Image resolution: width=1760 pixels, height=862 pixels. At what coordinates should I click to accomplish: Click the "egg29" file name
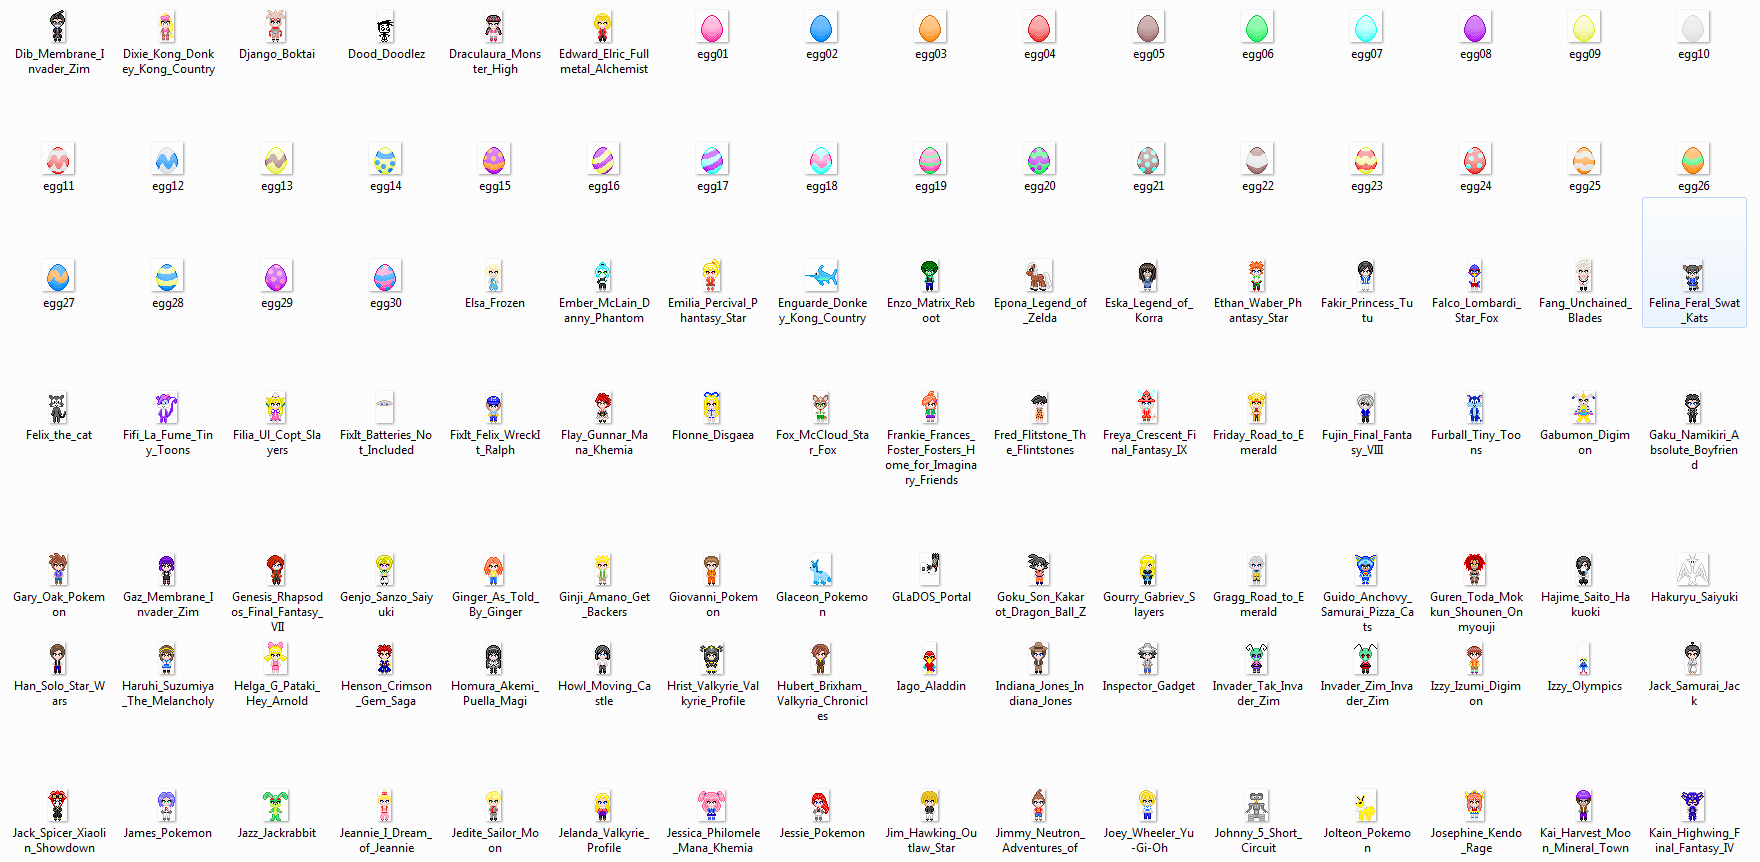(276, 303)
